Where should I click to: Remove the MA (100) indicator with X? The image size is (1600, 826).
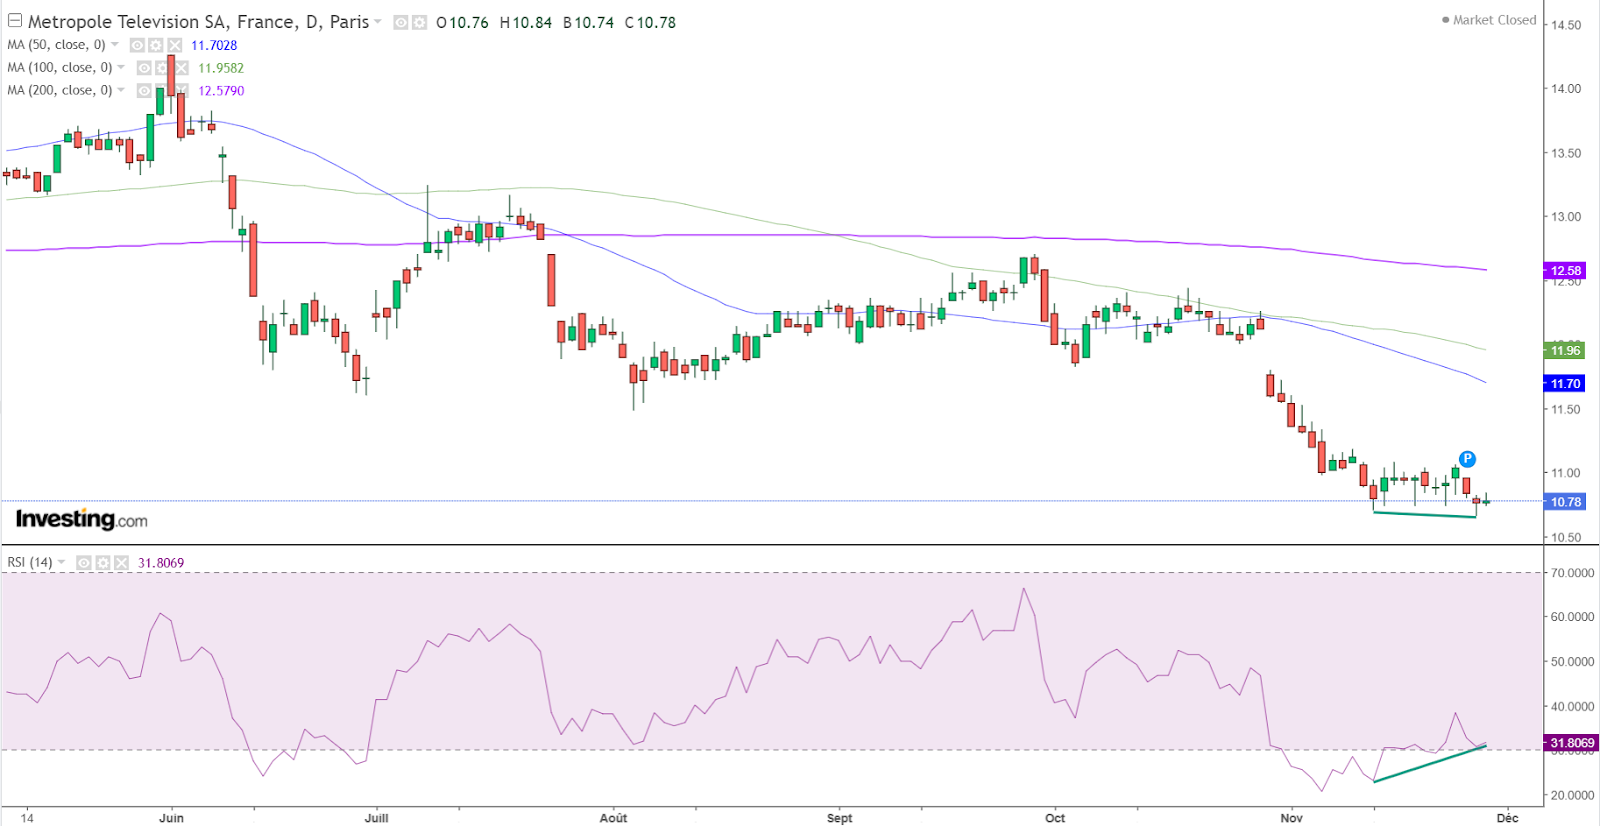(181, 68)
